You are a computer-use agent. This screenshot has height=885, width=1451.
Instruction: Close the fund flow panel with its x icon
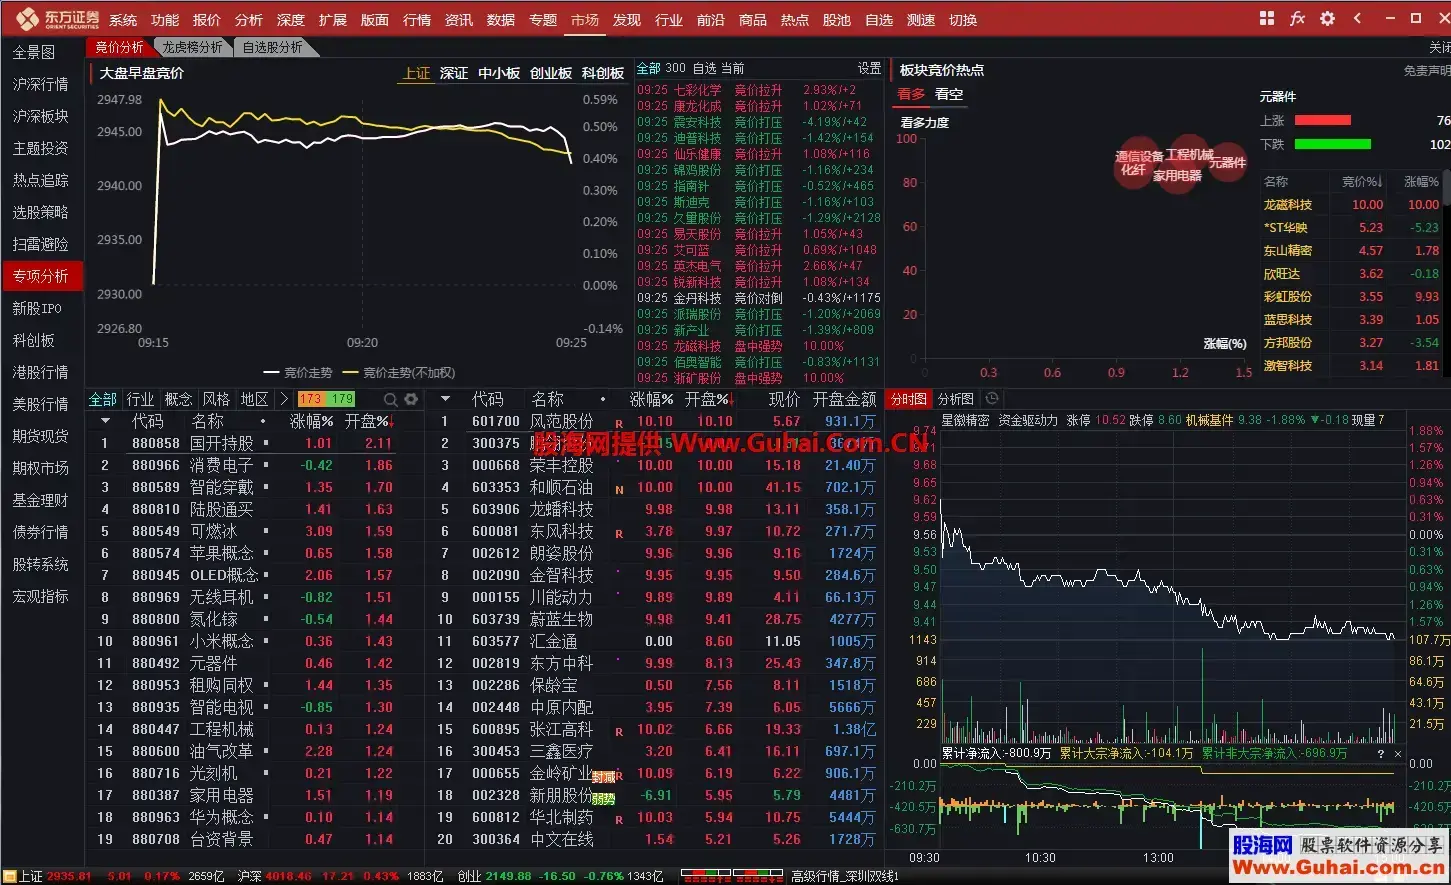pos(1398,754)
